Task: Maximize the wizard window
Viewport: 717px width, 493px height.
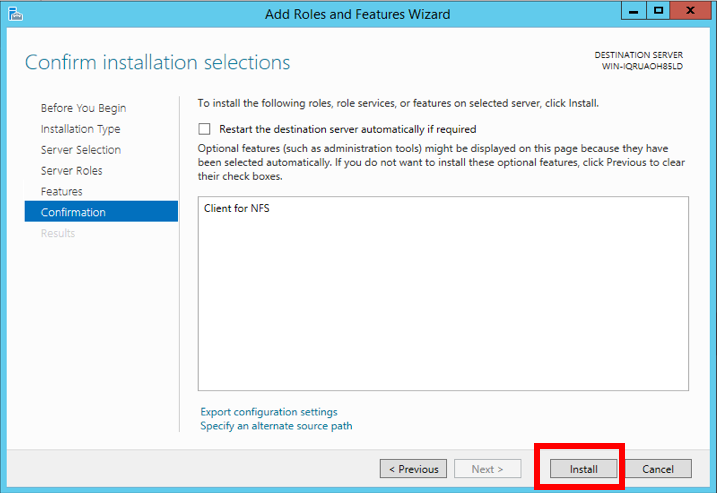Action: pos(659,11)
